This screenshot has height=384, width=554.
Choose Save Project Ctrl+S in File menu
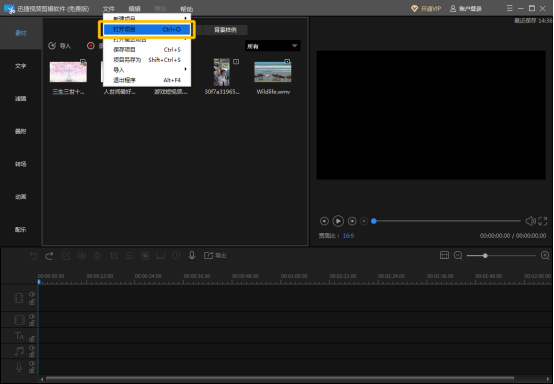click(x=147, y=49)
